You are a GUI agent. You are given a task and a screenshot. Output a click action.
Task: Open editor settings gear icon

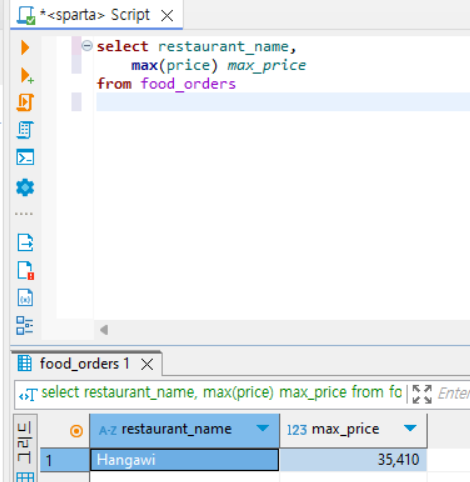(x=25, y=188)
